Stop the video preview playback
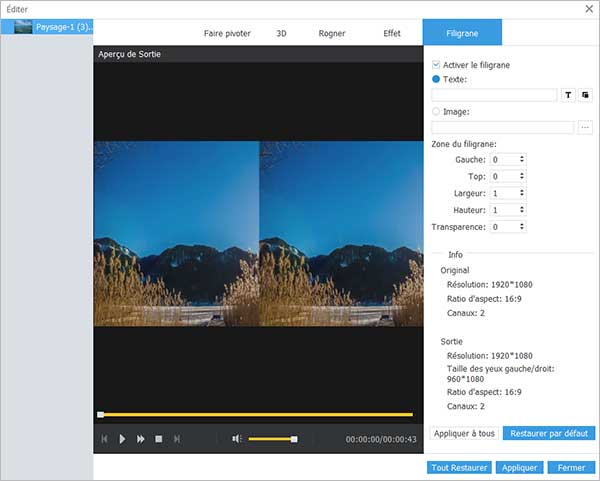Viewport: 600px width, 481px height. pyautogui.click(x=159, y=439)
